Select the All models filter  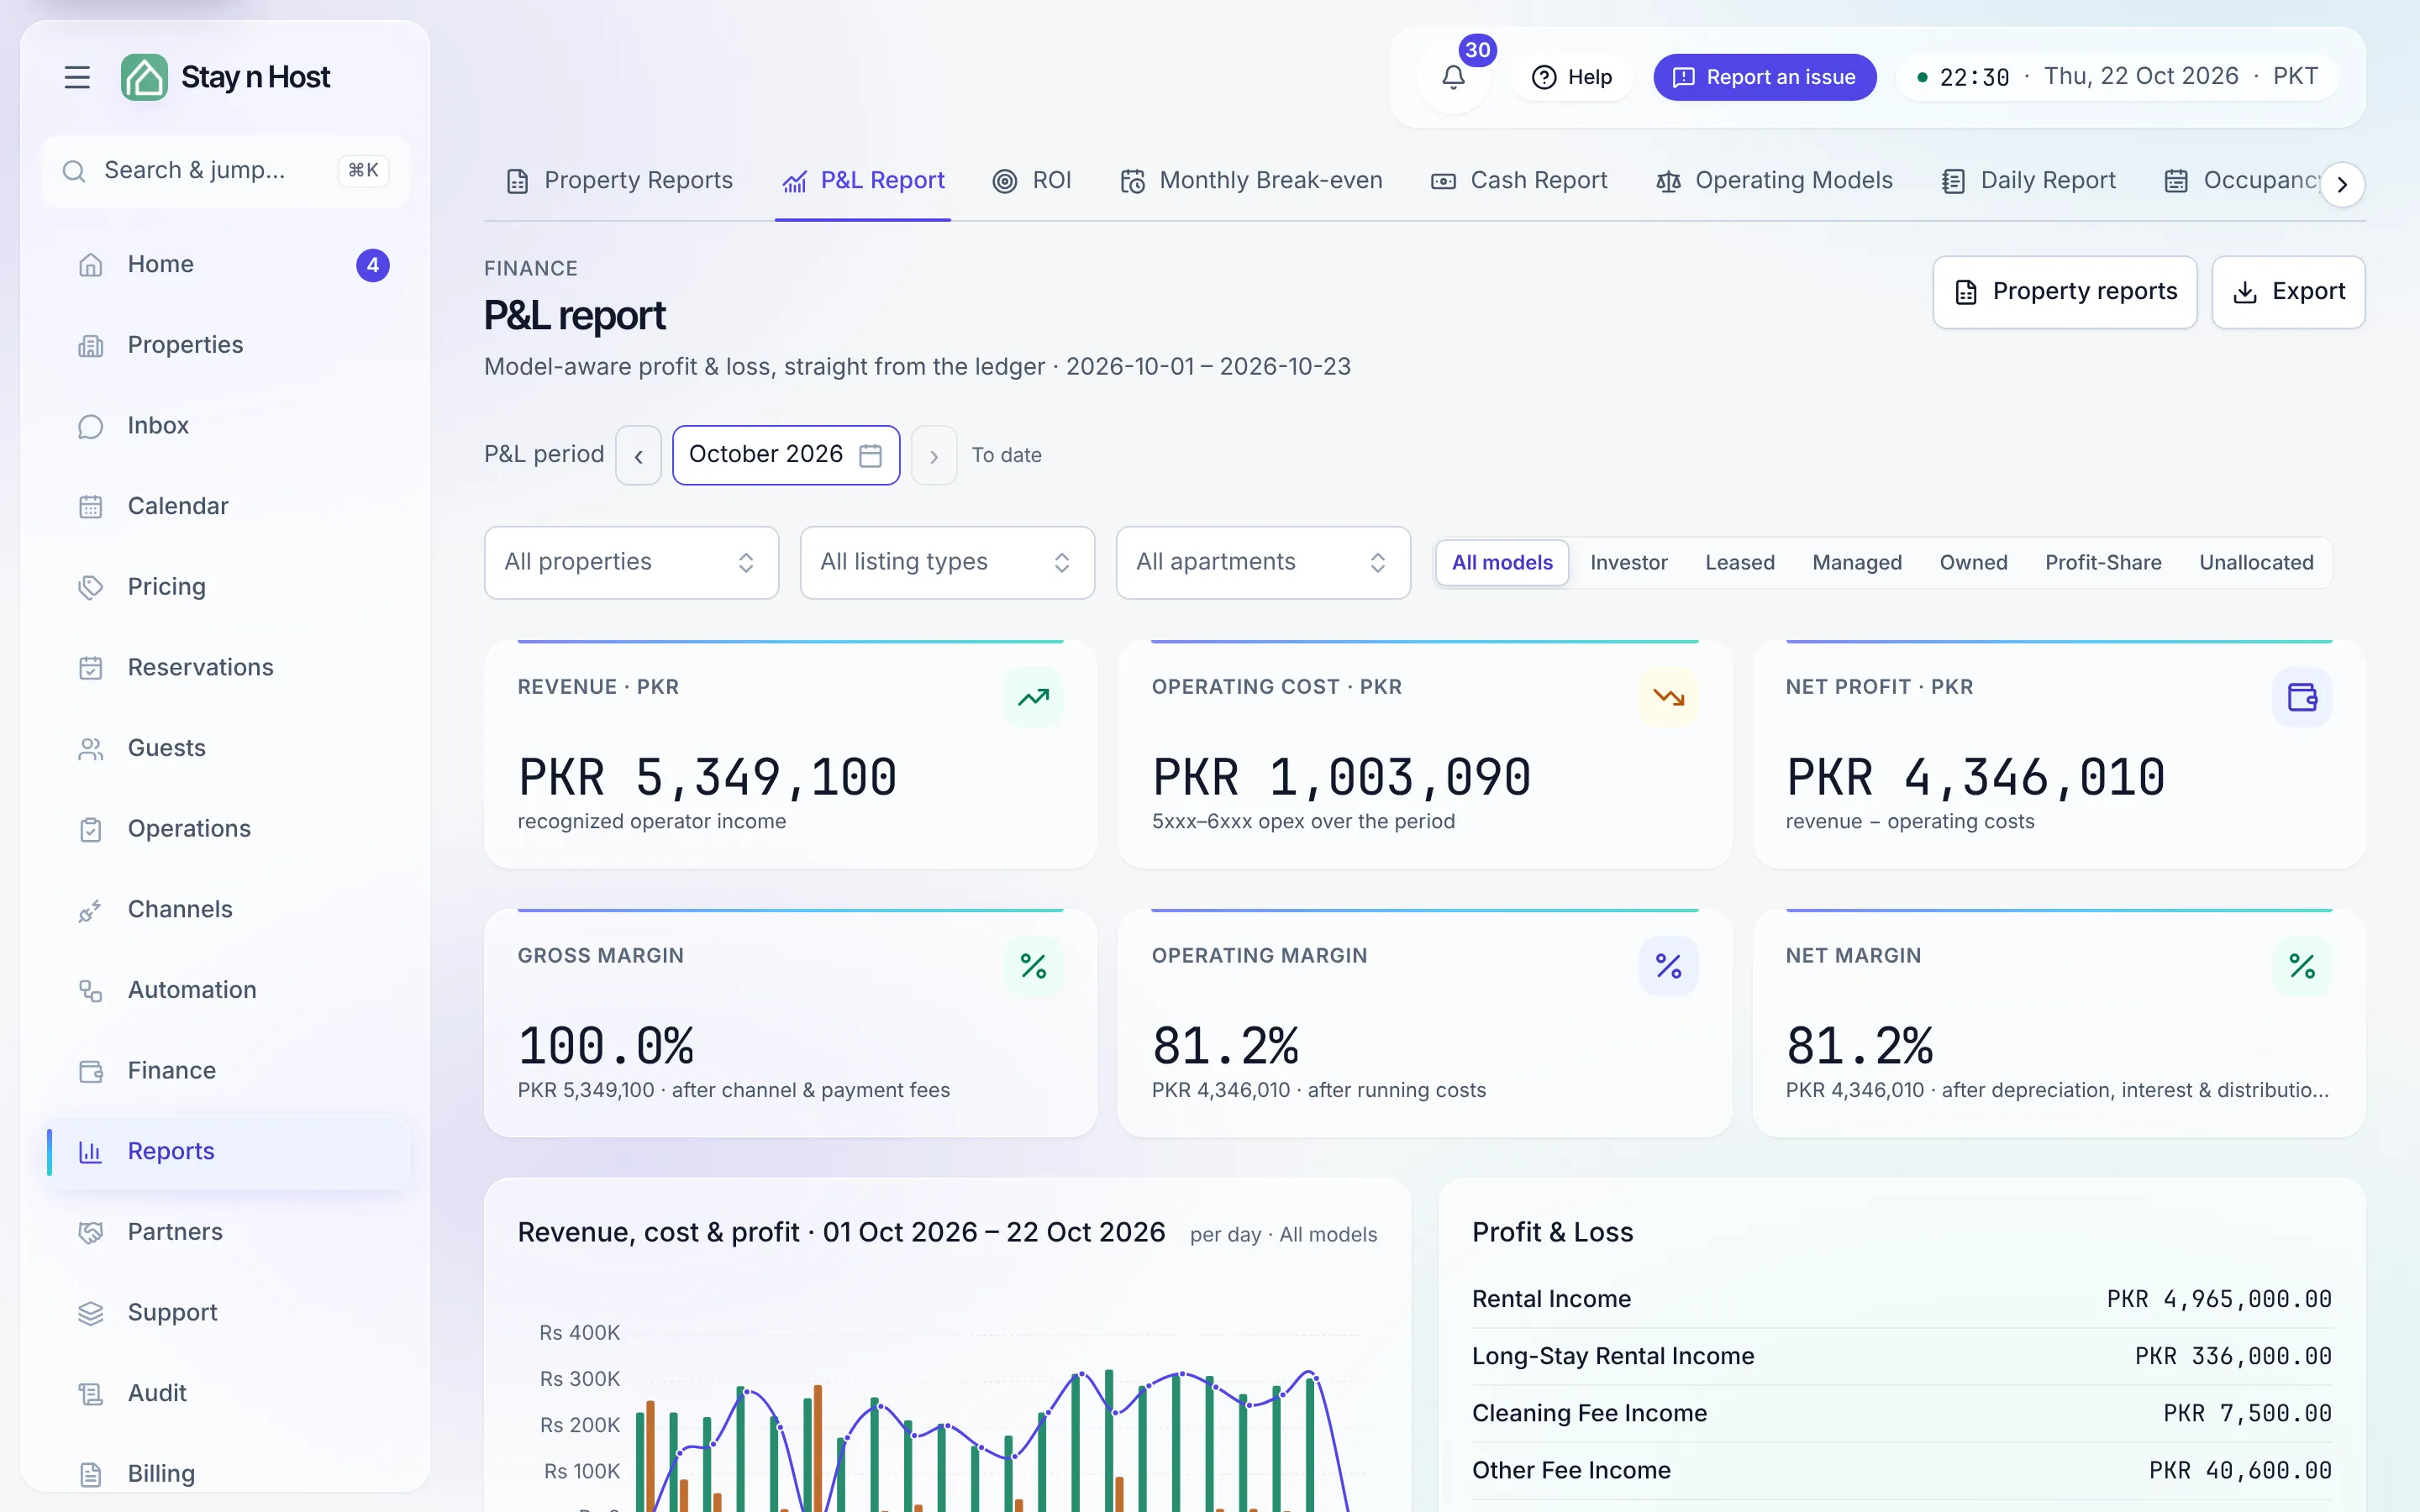point(1502,562)
